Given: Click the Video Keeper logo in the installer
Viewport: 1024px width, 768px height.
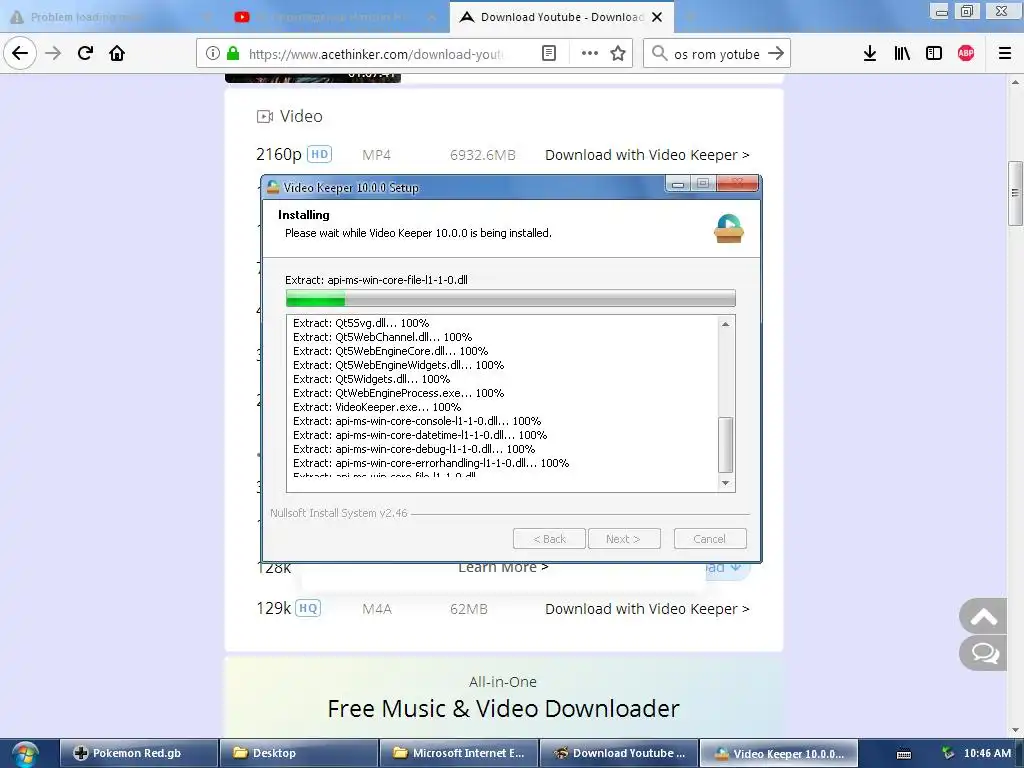Looking at the screenshot, I should (x=729, y=229).
